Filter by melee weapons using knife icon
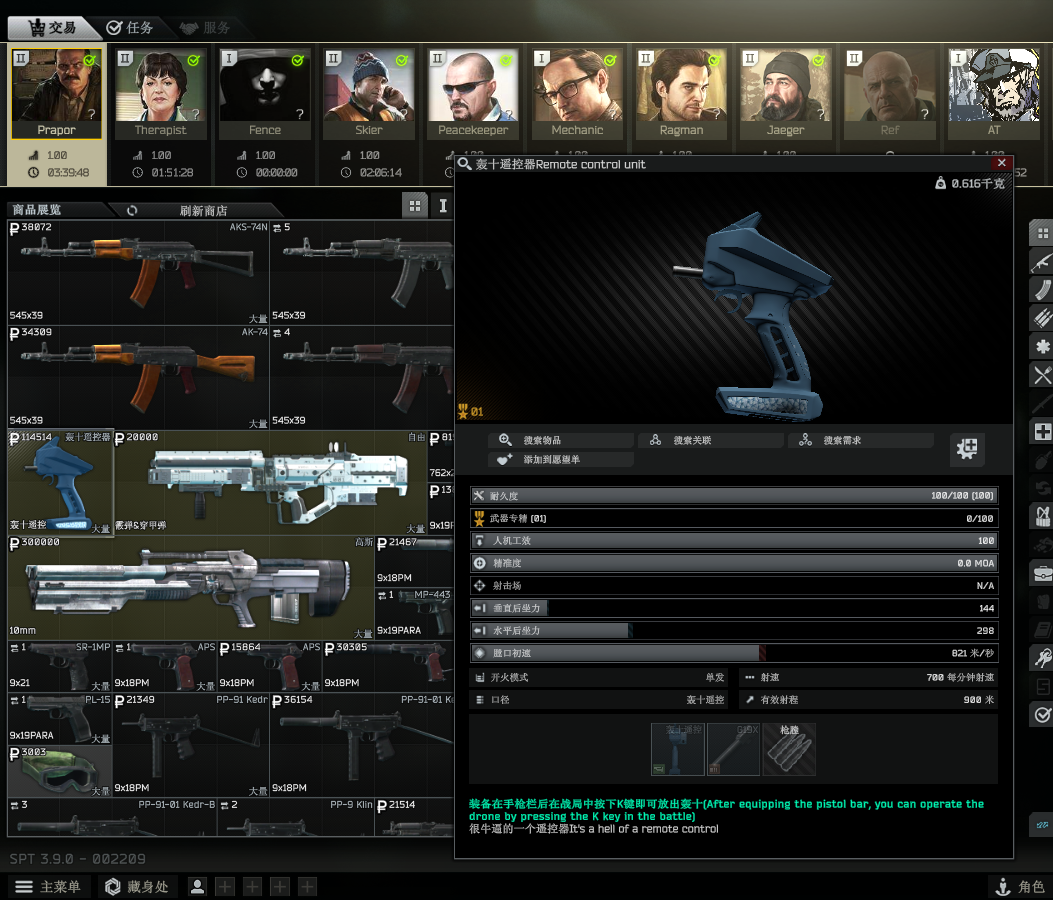The width and height of the screenshot is (1053, 900). (x=1042, y=403)
